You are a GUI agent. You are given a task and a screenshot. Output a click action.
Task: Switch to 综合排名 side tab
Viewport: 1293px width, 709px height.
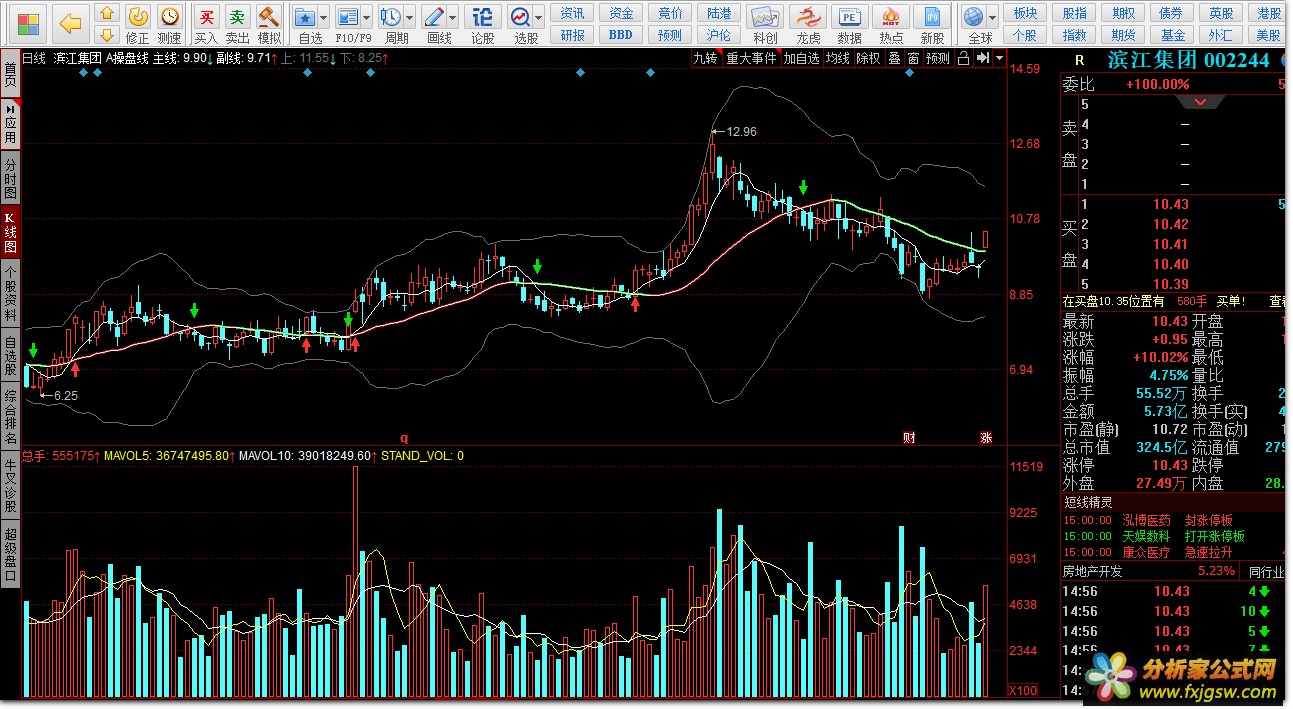10,415
